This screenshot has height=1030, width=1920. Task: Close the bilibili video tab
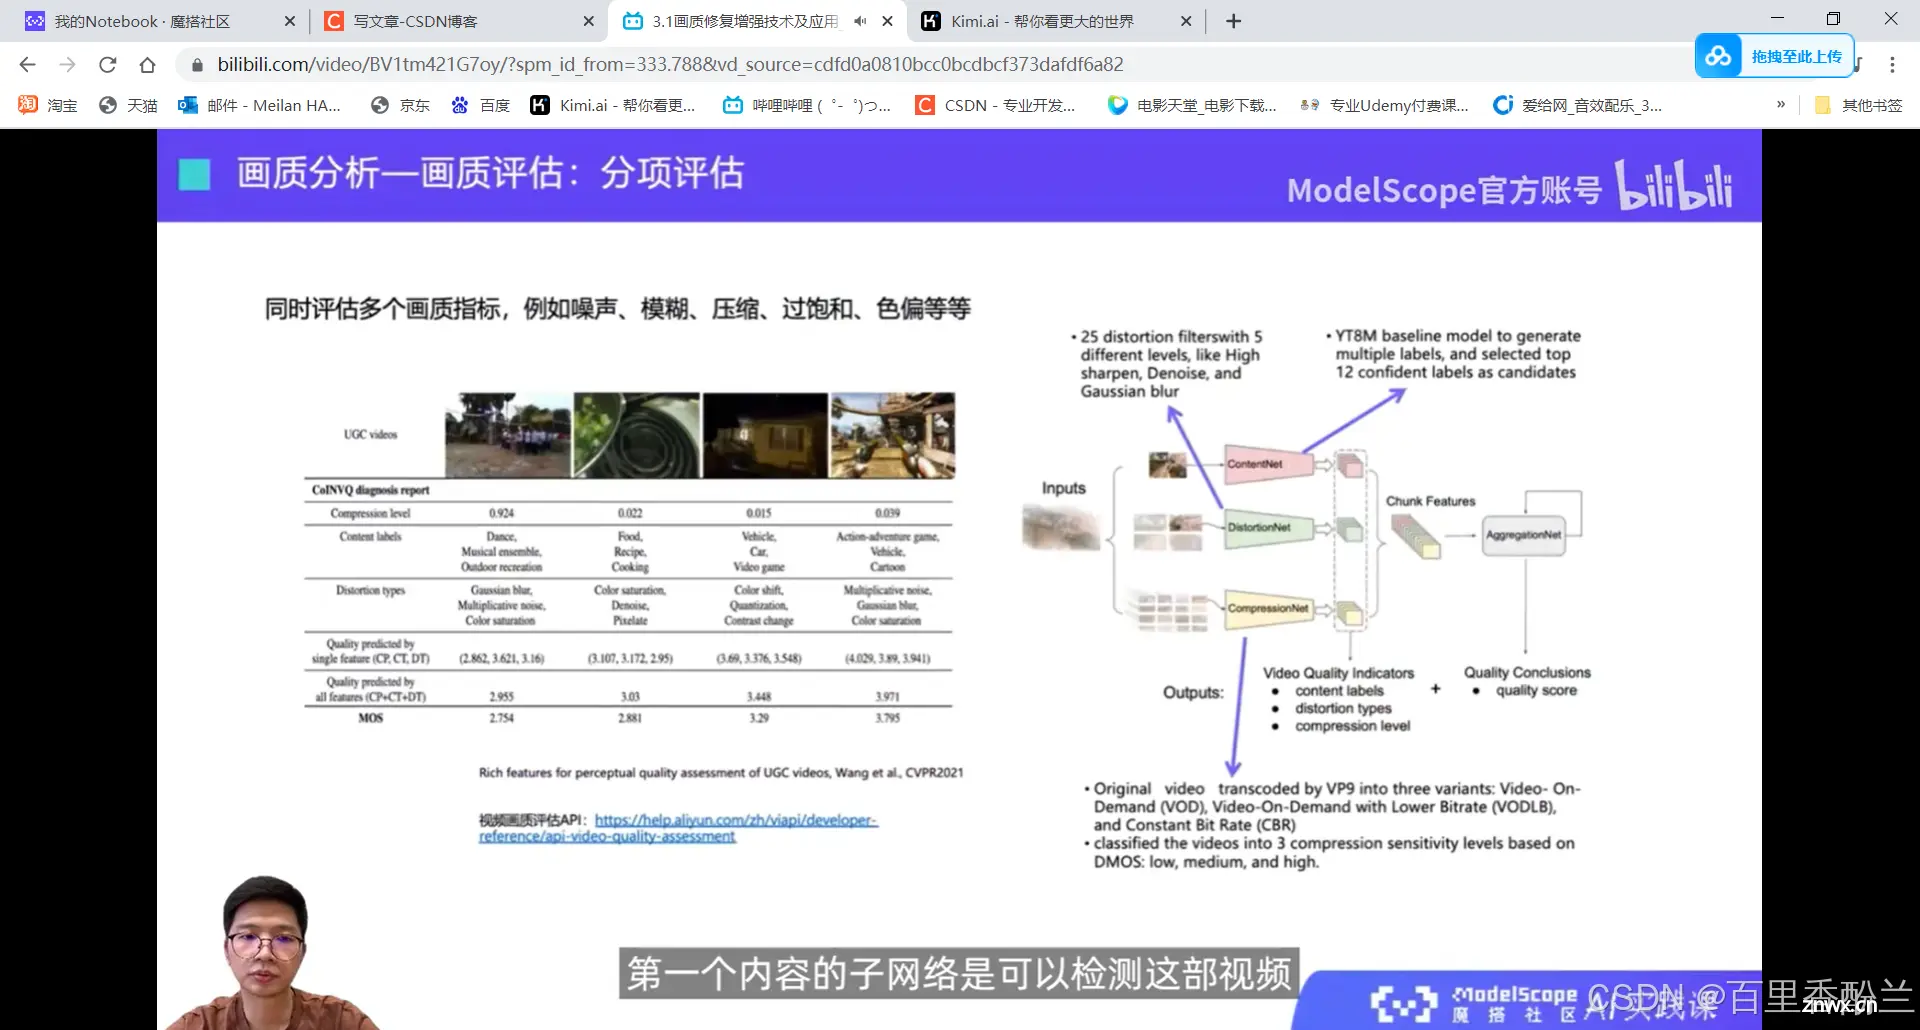[887, 21]
